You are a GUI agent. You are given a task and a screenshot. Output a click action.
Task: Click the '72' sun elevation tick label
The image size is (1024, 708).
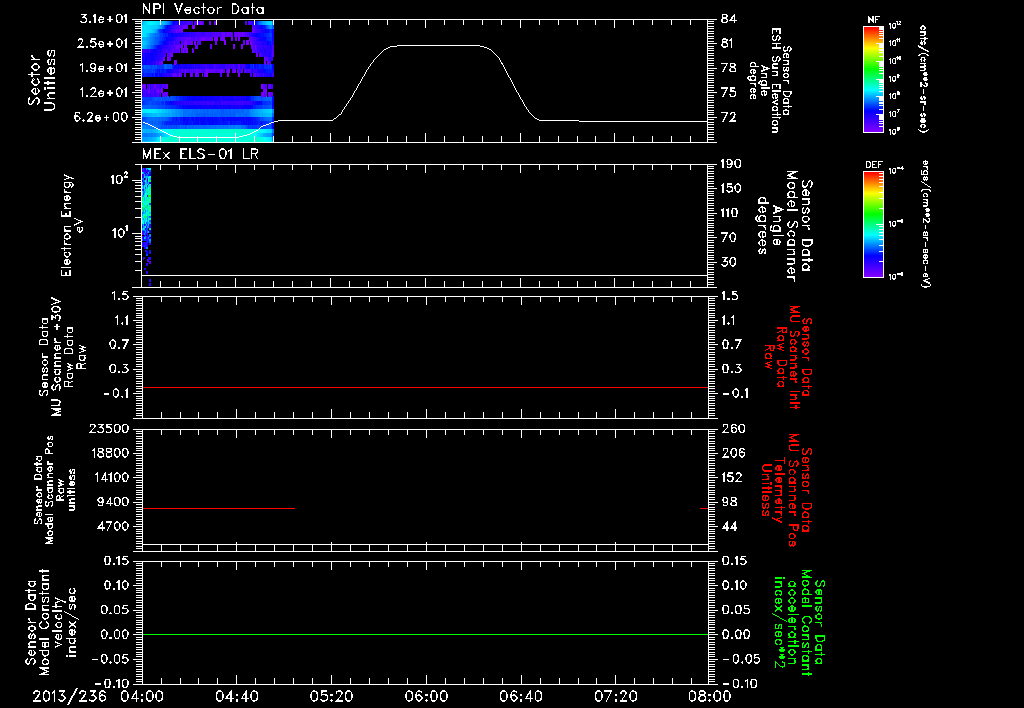(x=728, y=118)
